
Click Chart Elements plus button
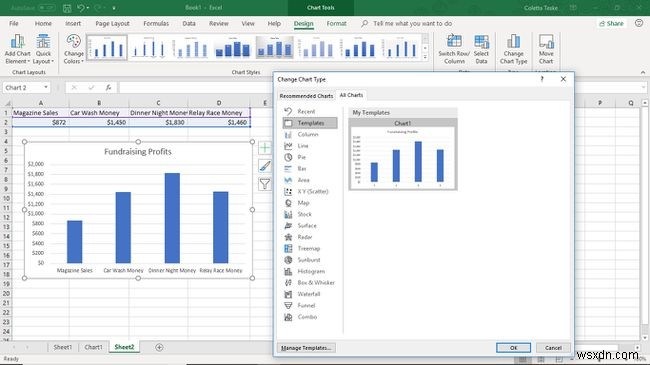click(265, 148)
